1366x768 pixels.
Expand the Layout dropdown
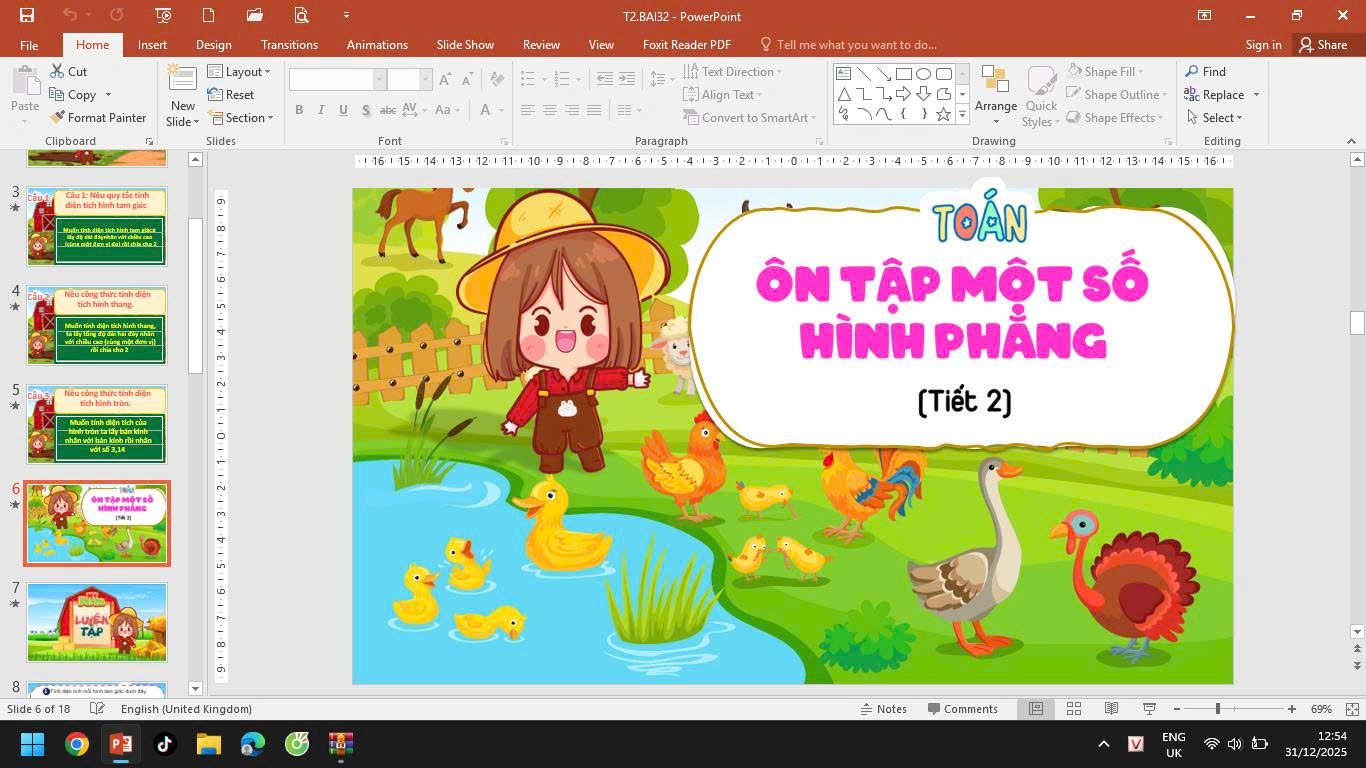coord(239,72)
